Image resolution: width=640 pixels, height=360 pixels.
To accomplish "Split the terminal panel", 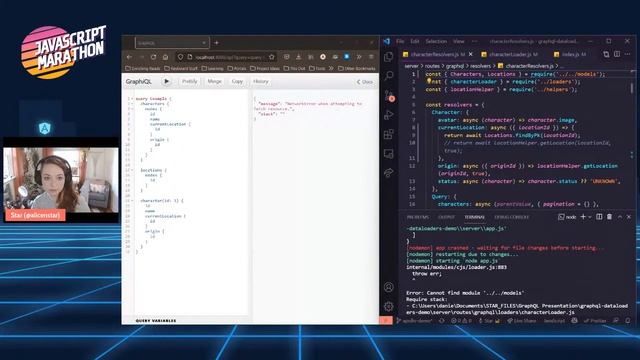I will (x=599, y=217).
